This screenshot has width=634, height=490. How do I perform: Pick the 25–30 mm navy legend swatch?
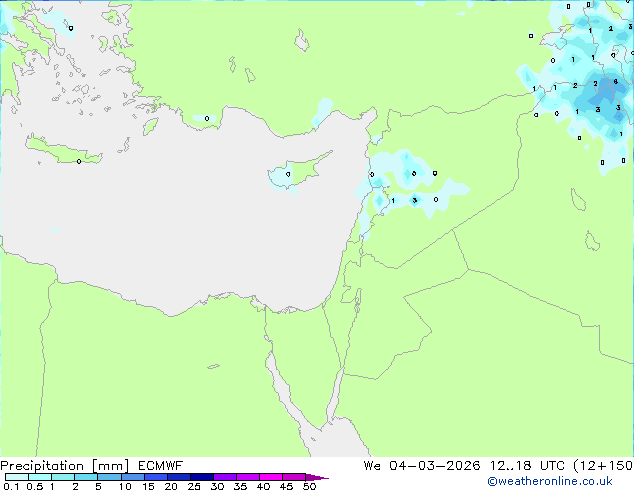point(202,477)
